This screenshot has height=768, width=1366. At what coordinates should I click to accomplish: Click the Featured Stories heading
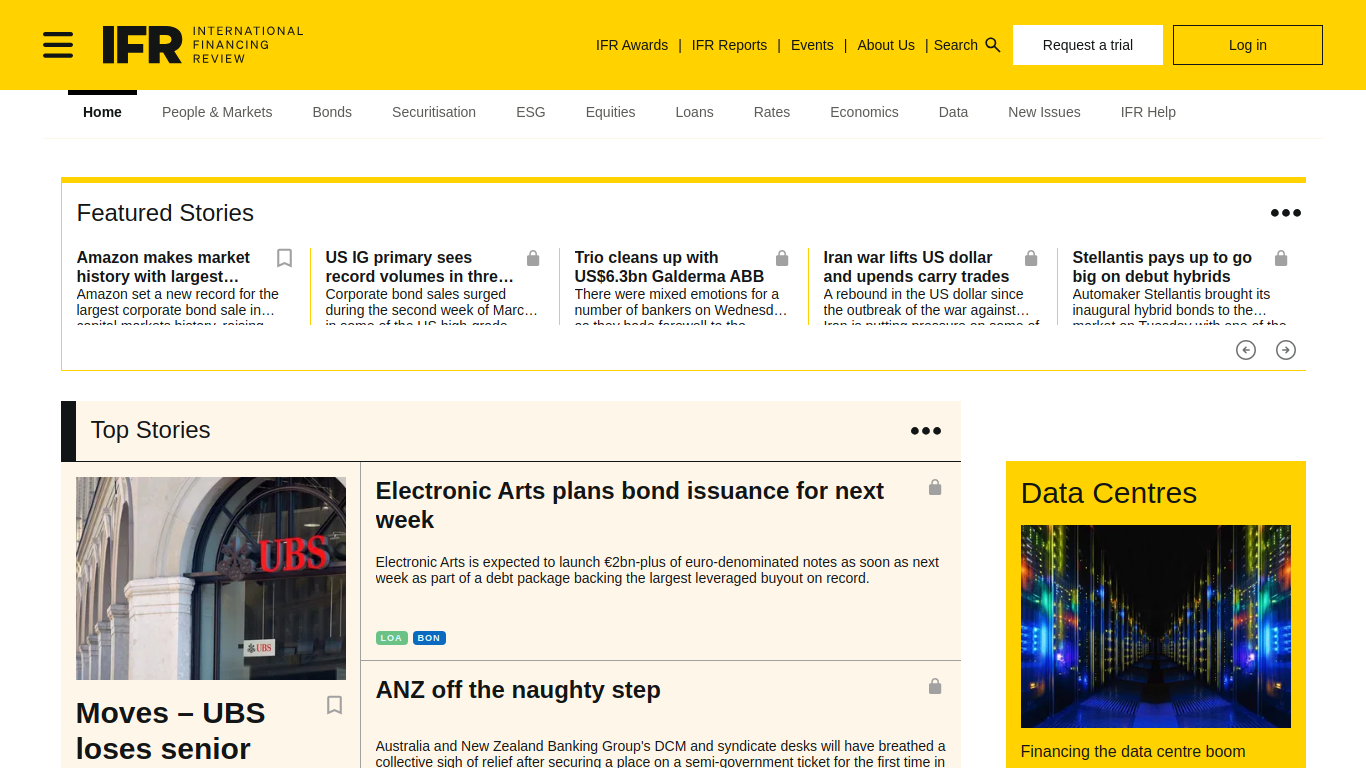coord(165,213)
